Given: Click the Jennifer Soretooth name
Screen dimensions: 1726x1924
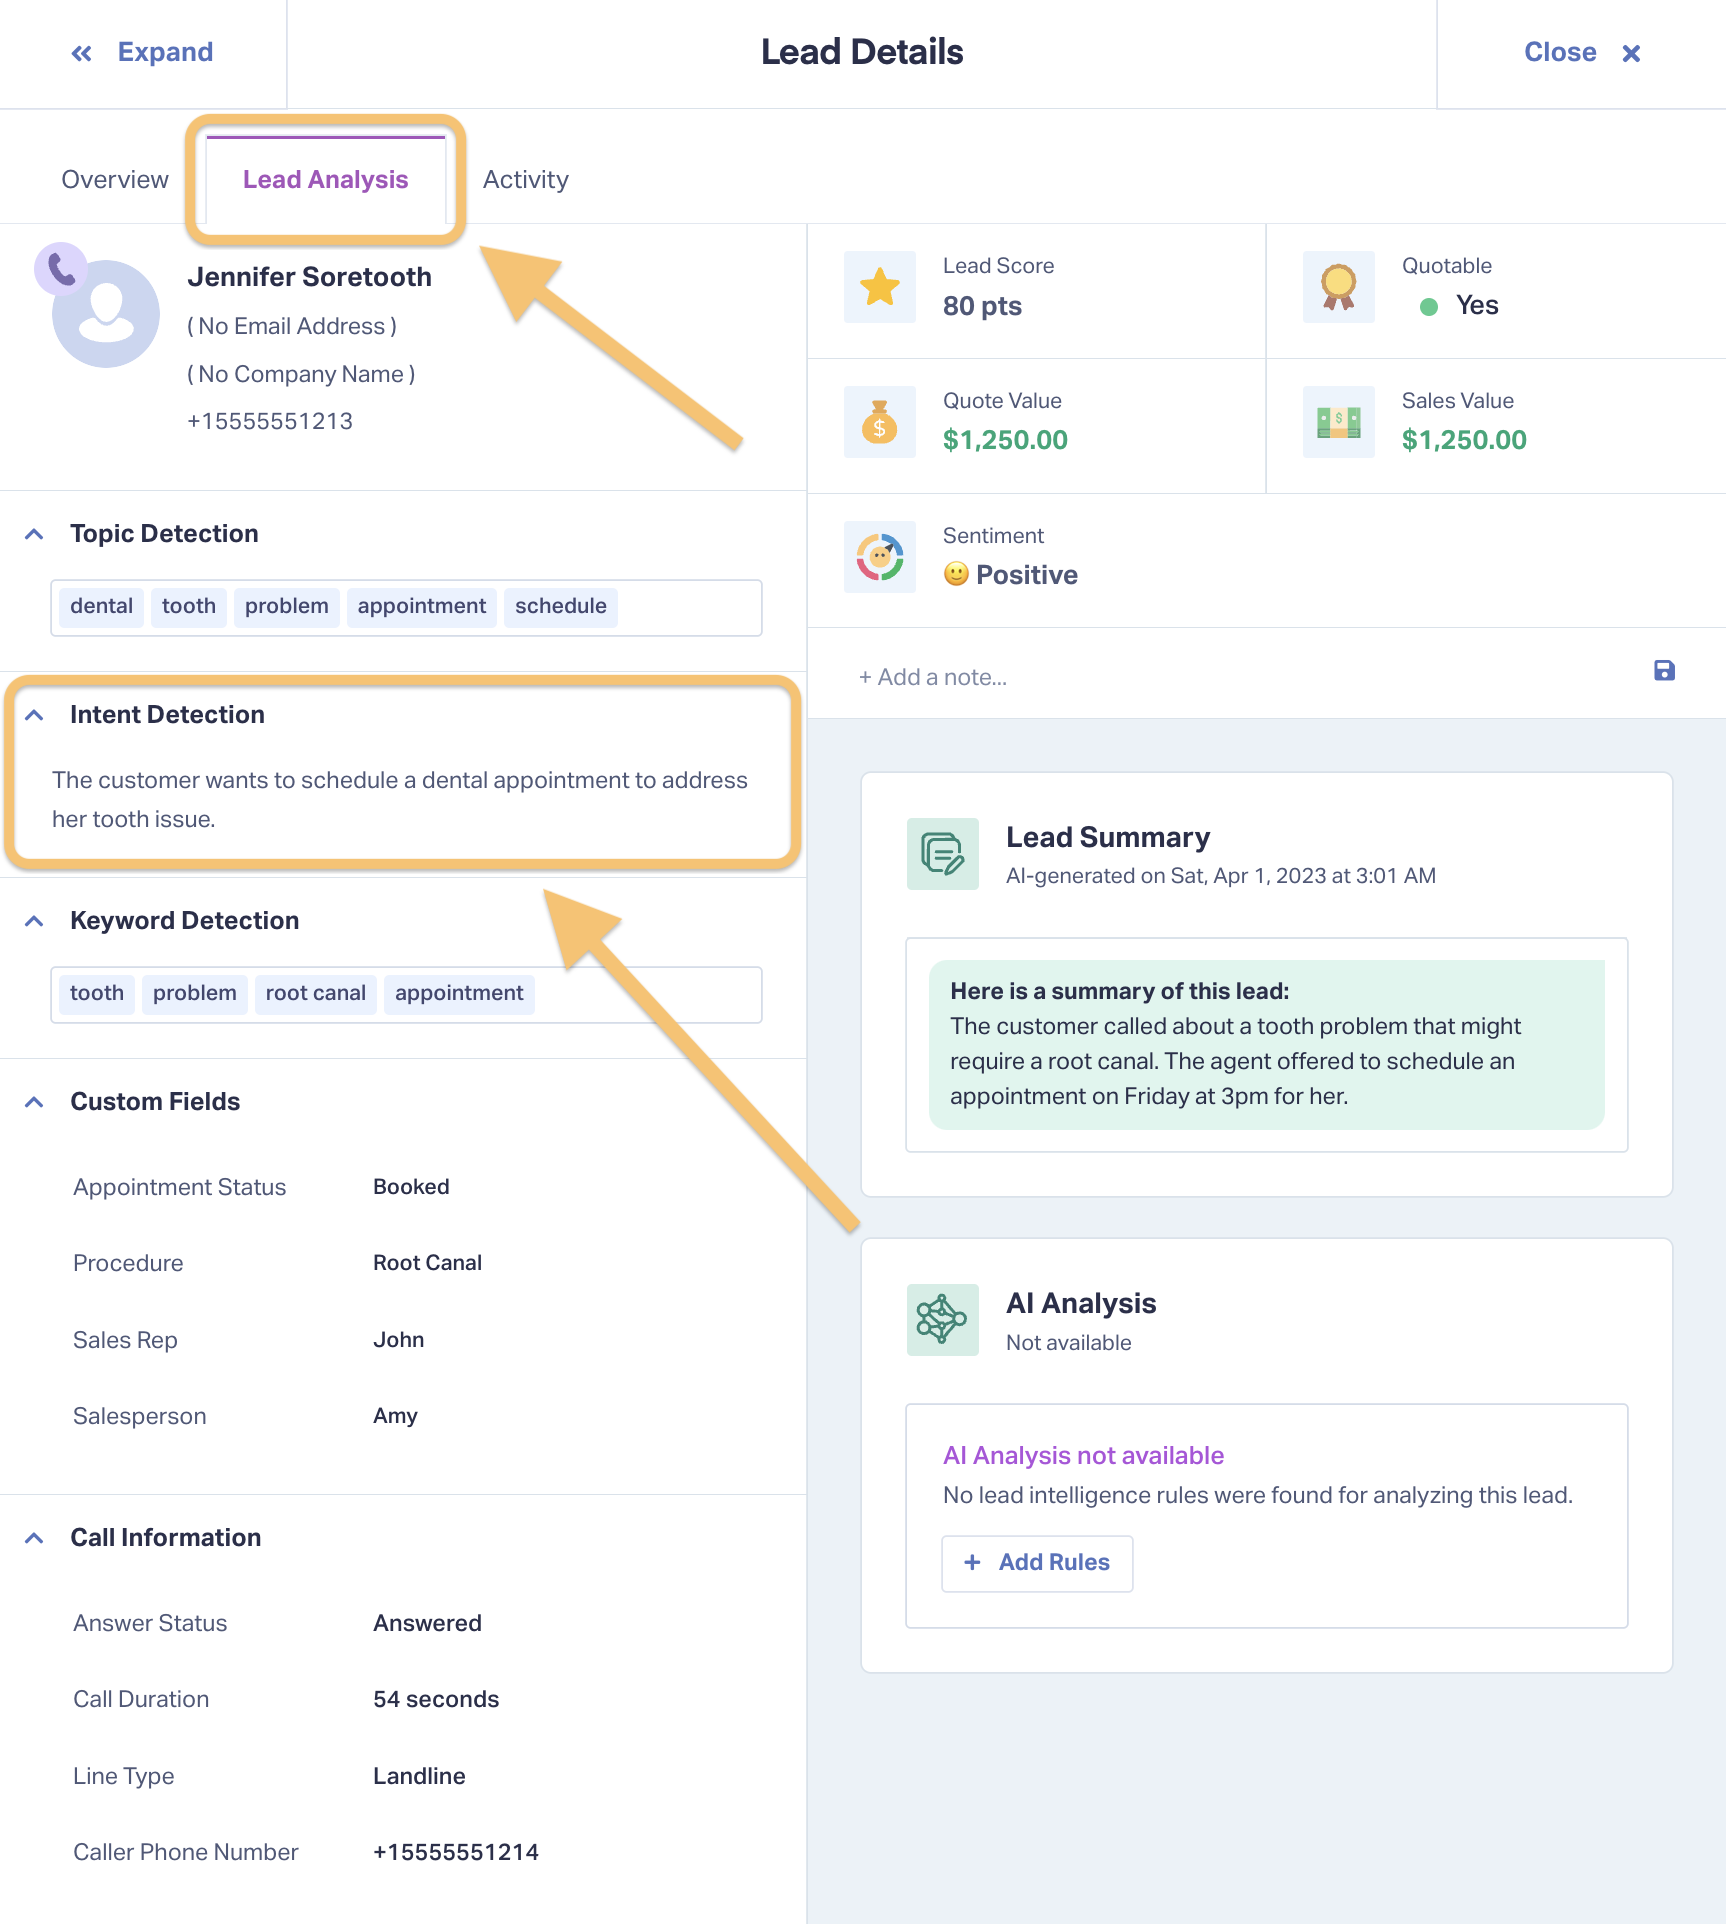Looking at the screenshot, I should [309, 277].
